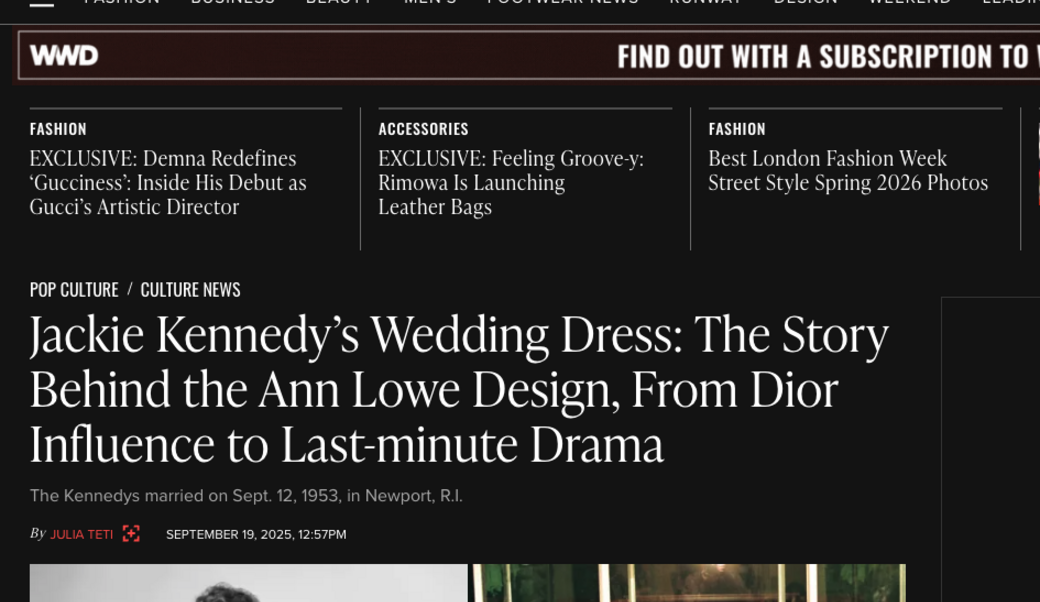This screenshot has width=1040, height=602.
Task: Click the article headline about Jackie Kennedy's dress
Action: (x=460, y=390)
